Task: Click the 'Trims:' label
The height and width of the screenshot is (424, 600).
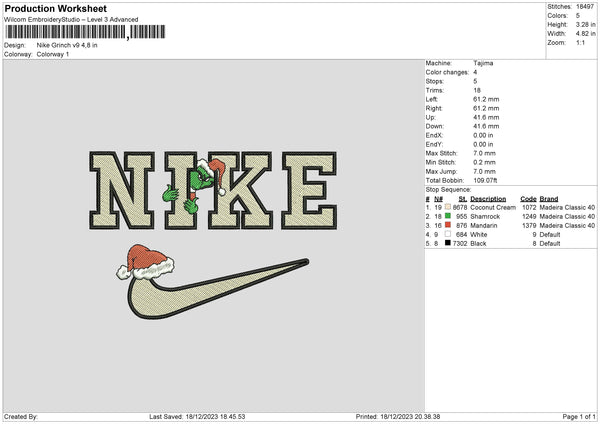Action: (x=435, y=90)
